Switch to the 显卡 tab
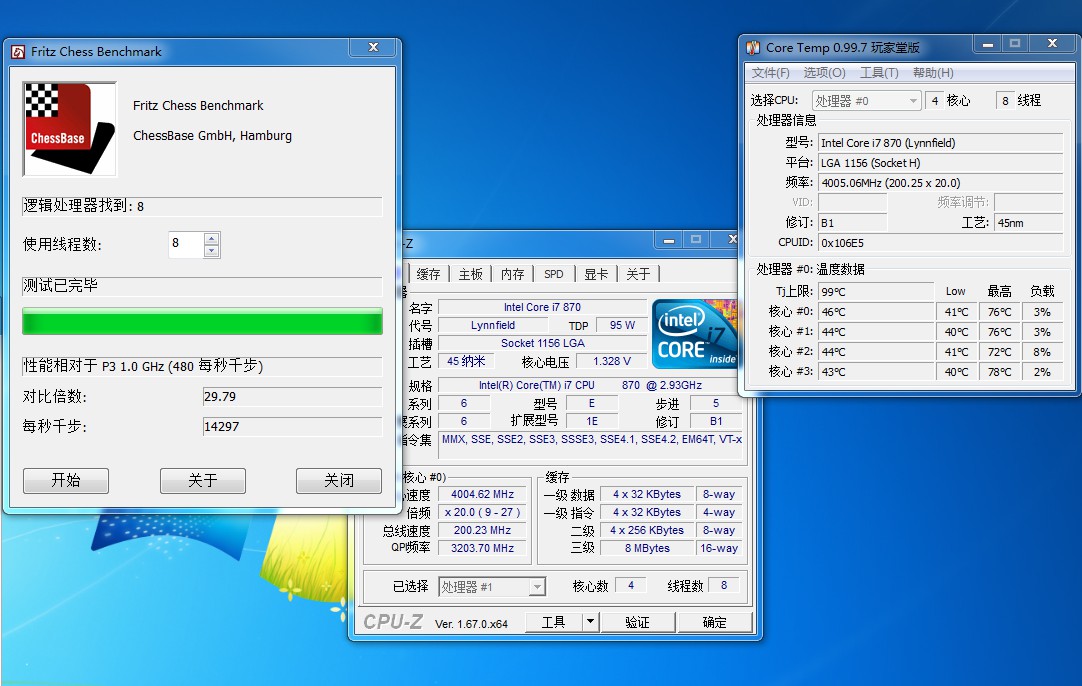The width and height of the screenshot is (1082, 686). 596,274
